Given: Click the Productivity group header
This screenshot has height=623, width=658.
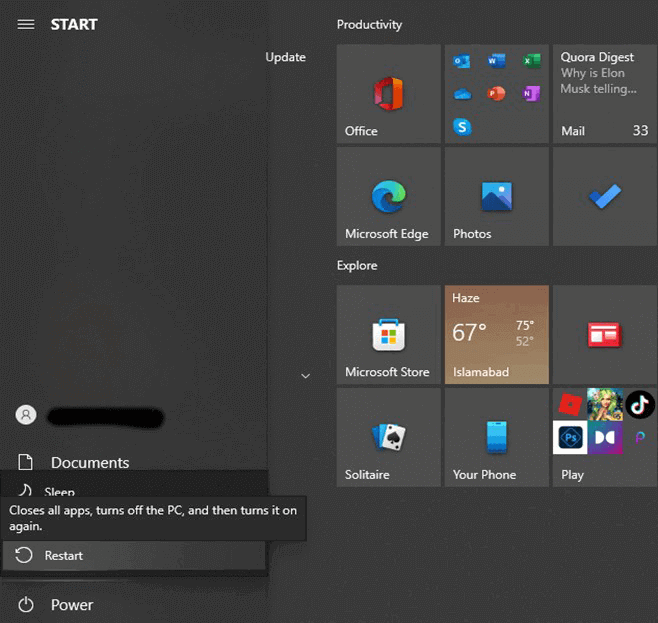Looking at the screenshot, I should click(x=369, y=24).
